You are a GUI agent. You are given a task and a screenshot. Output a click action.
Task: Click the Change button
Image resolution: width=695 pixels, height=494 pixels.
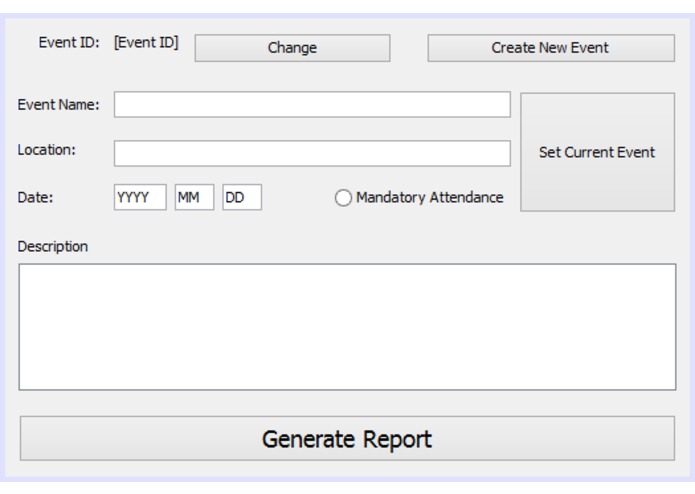pos(292,48)
